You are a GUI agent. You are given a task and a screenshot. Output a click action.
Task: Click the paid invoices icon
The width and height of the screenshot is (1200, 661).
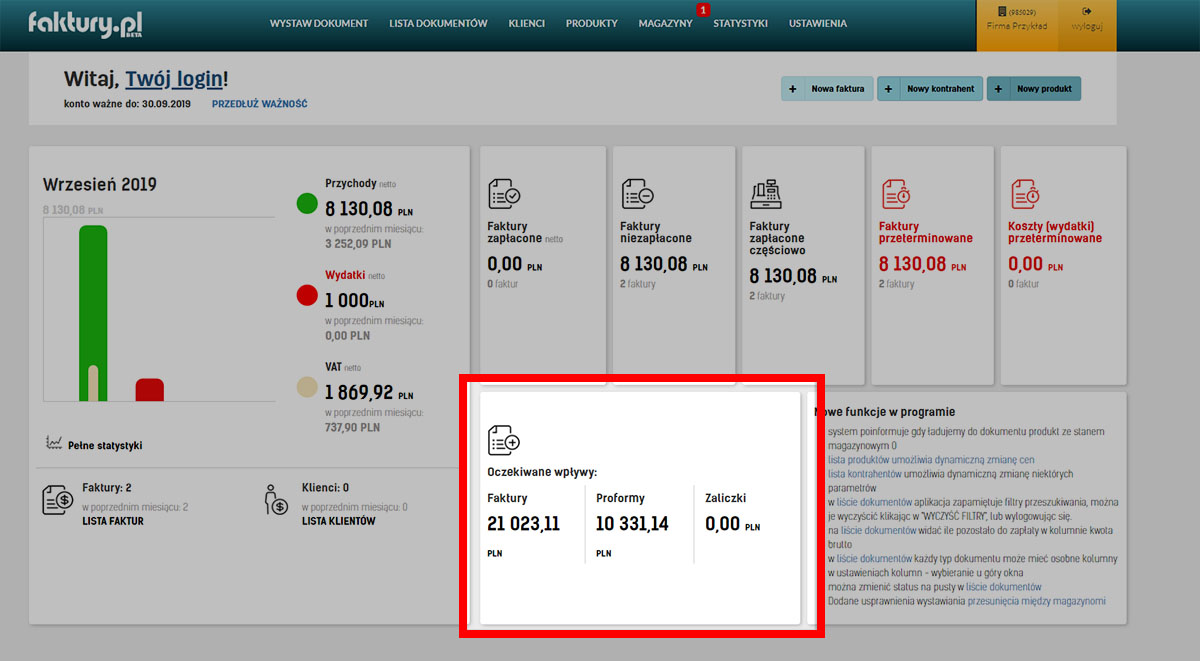(x=504, y=194)
